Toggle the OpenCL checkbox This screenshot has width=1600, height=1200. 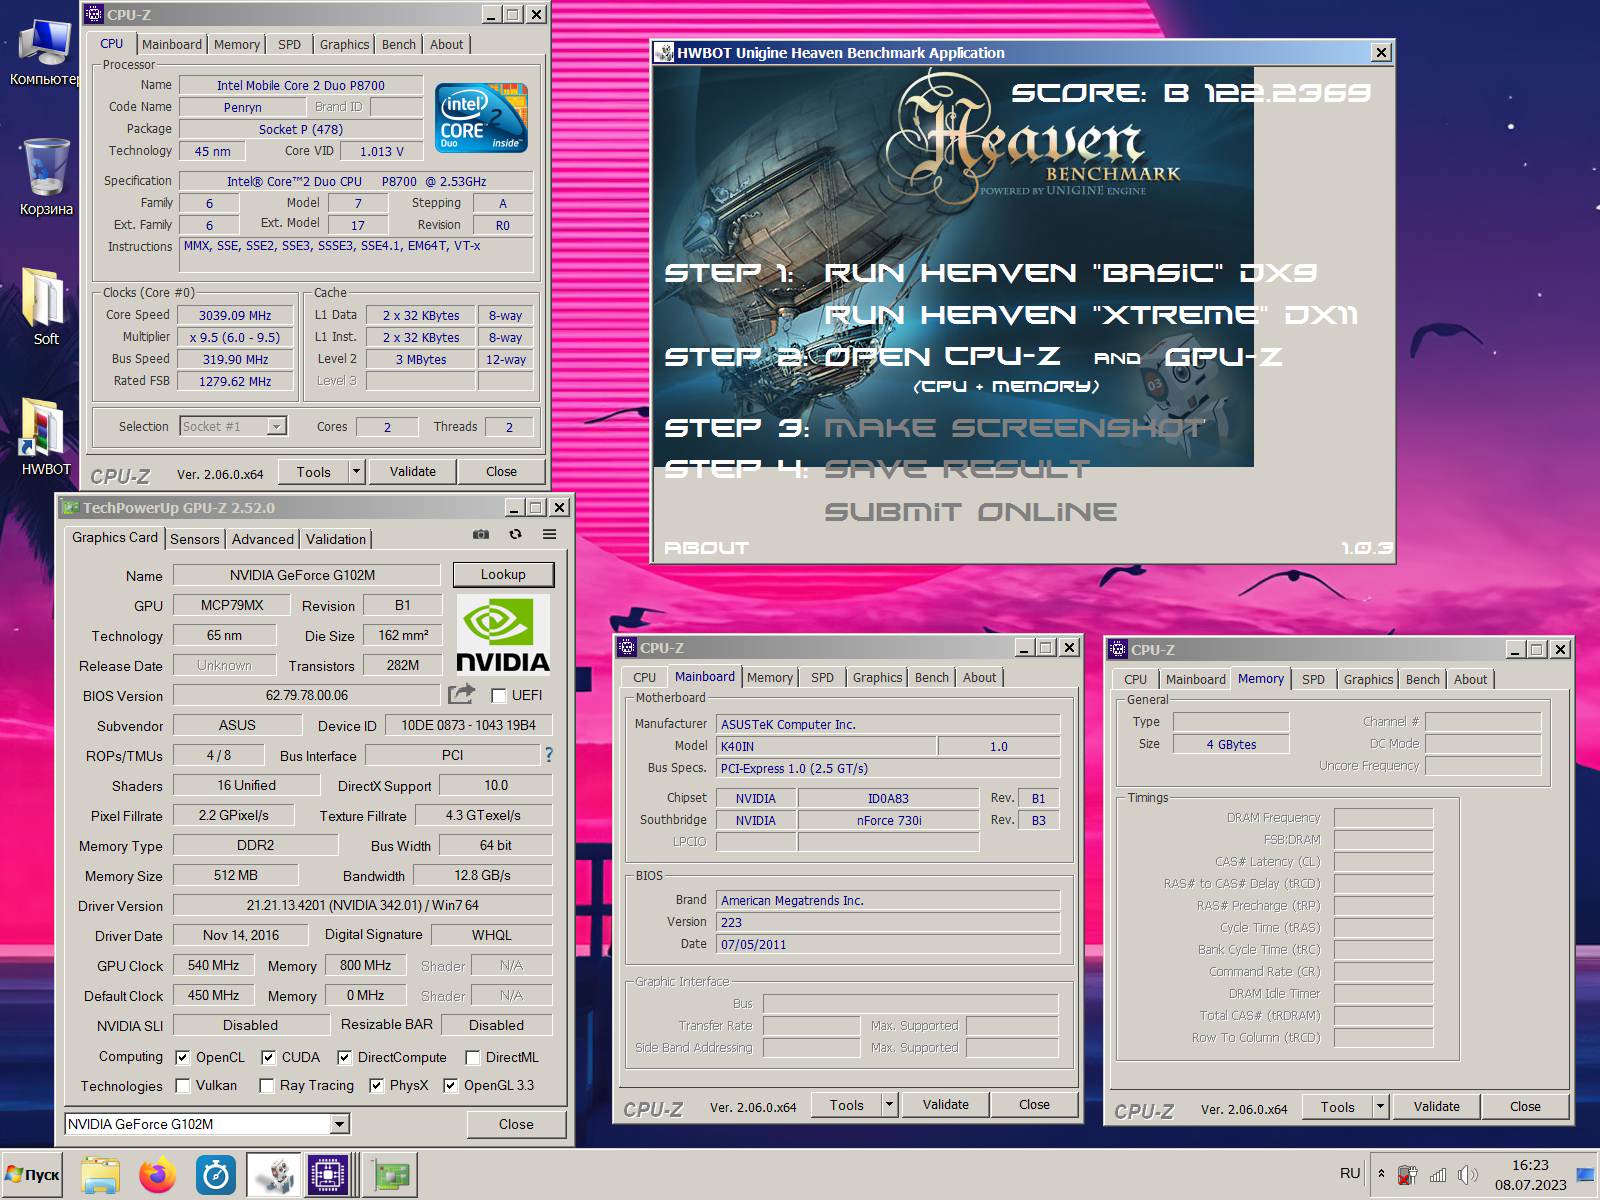tap(183, 1057)
